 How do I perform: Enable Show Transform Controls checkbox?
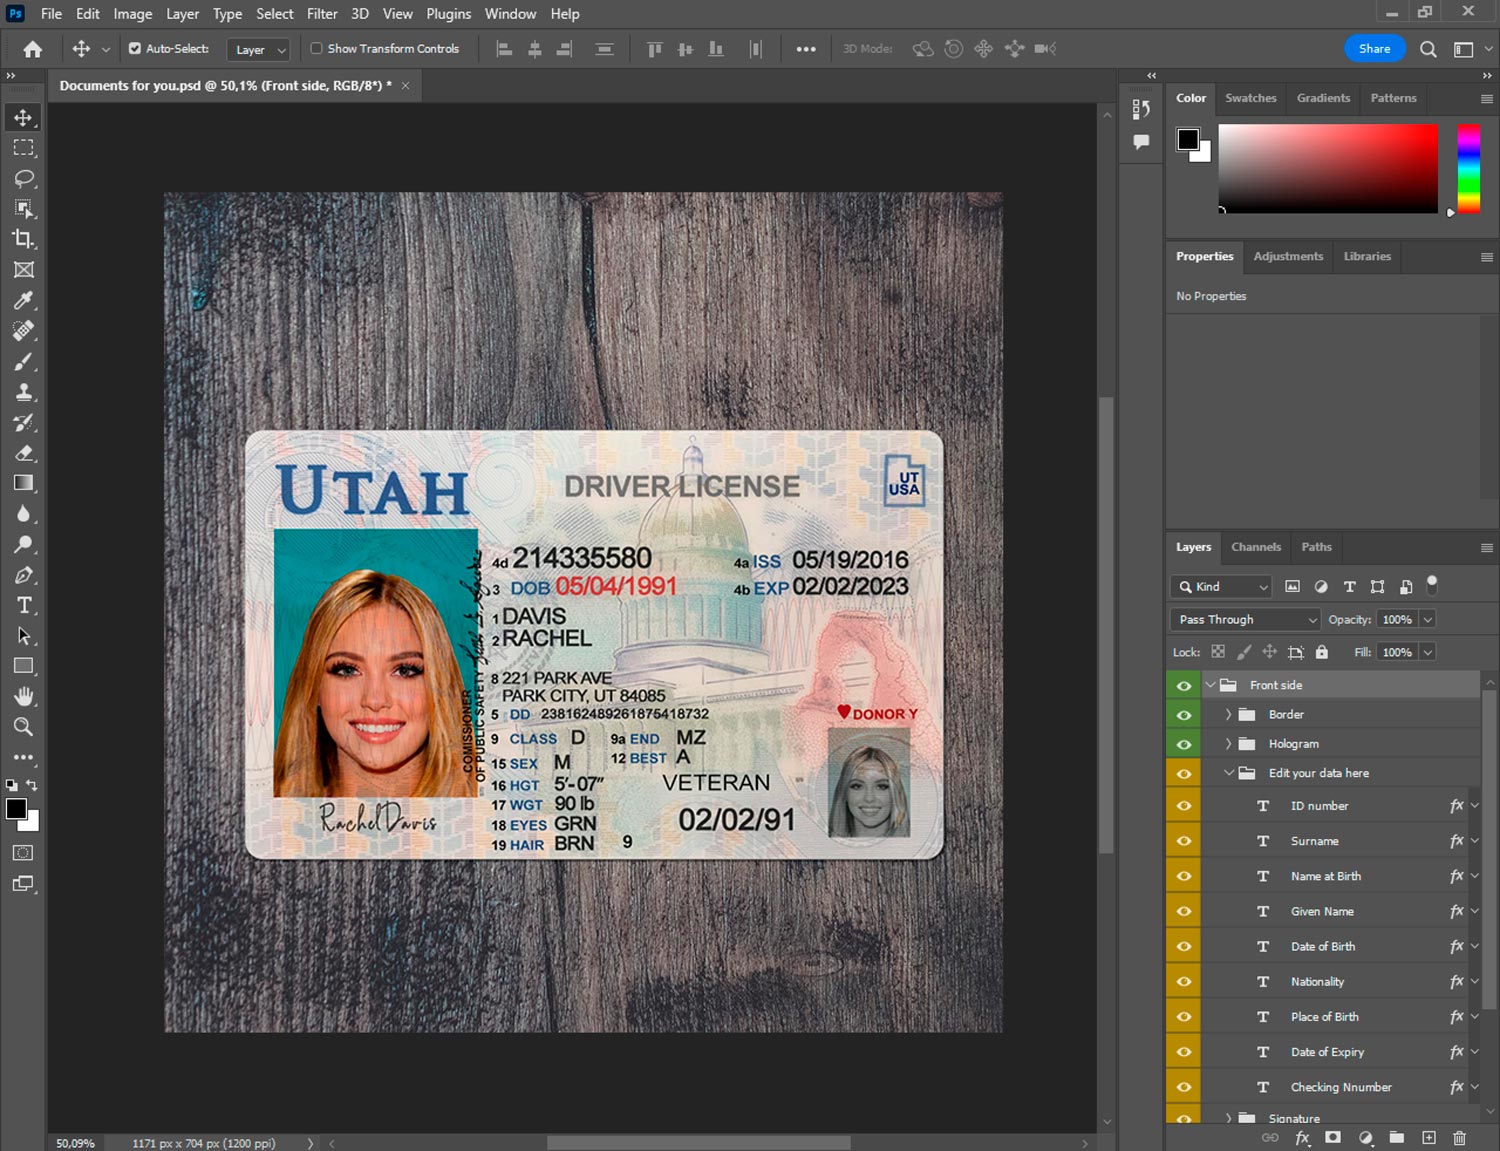click(316, 48)
